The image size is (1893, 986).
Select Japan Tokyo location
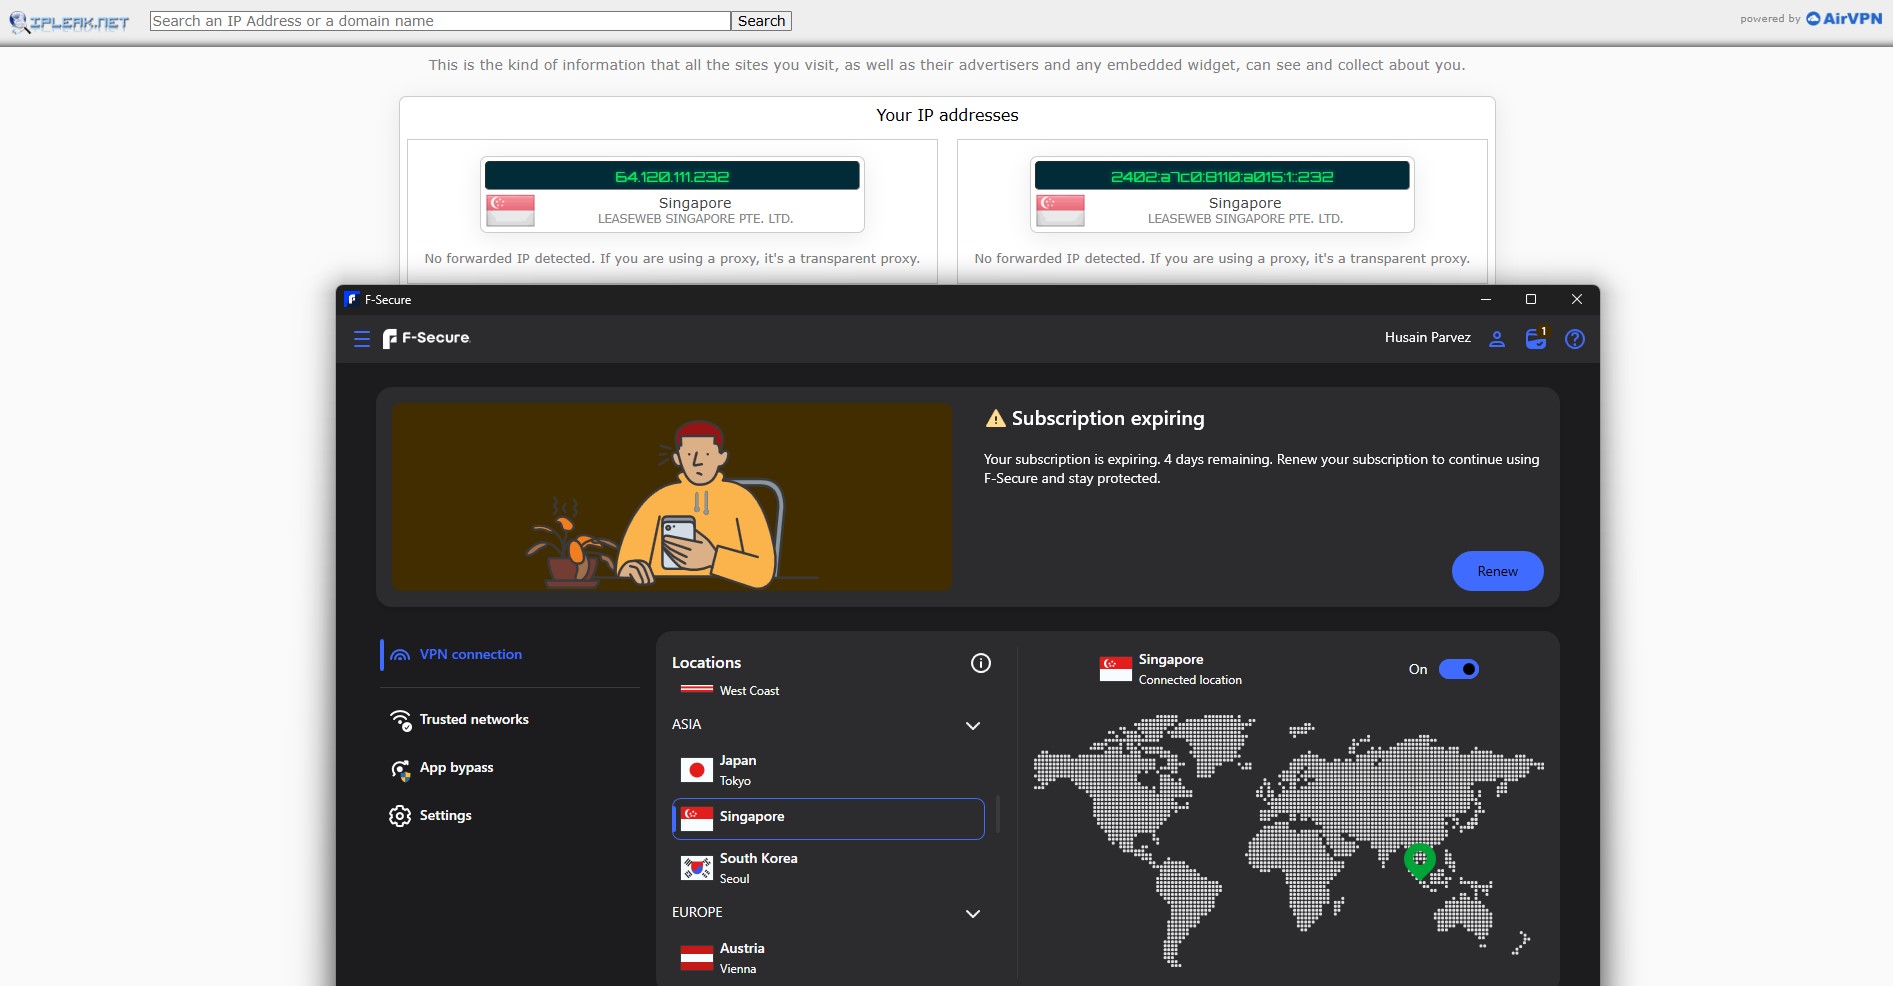pyautogui.click(x=828, y=770)
